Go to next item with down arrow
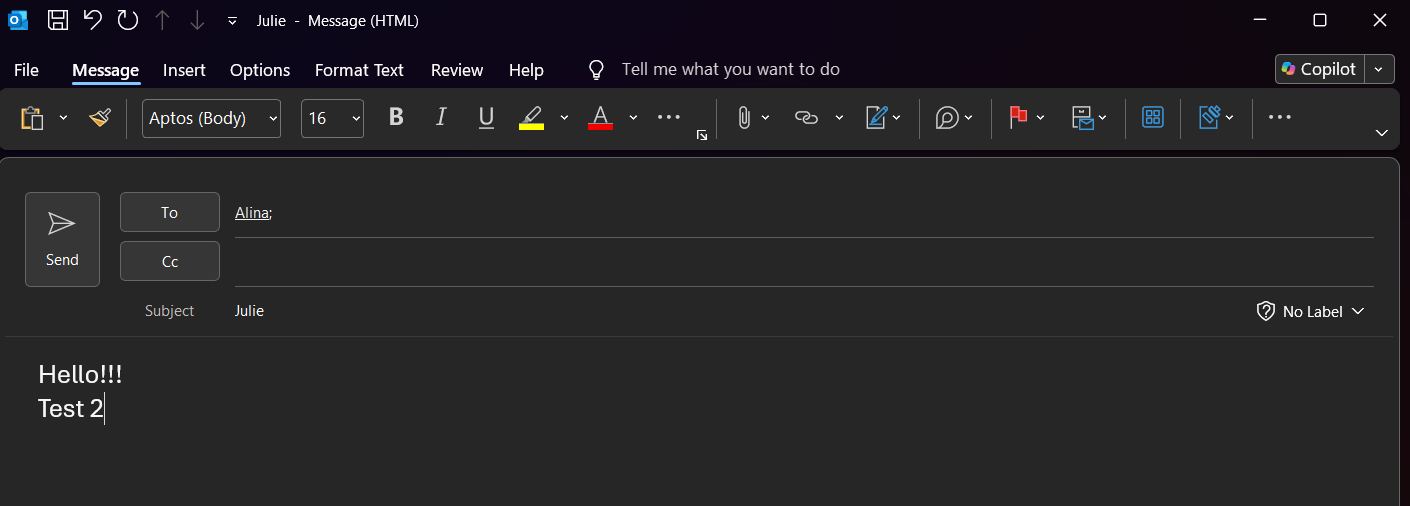This screenshot has width=1410, height=506. coord(197,20)
